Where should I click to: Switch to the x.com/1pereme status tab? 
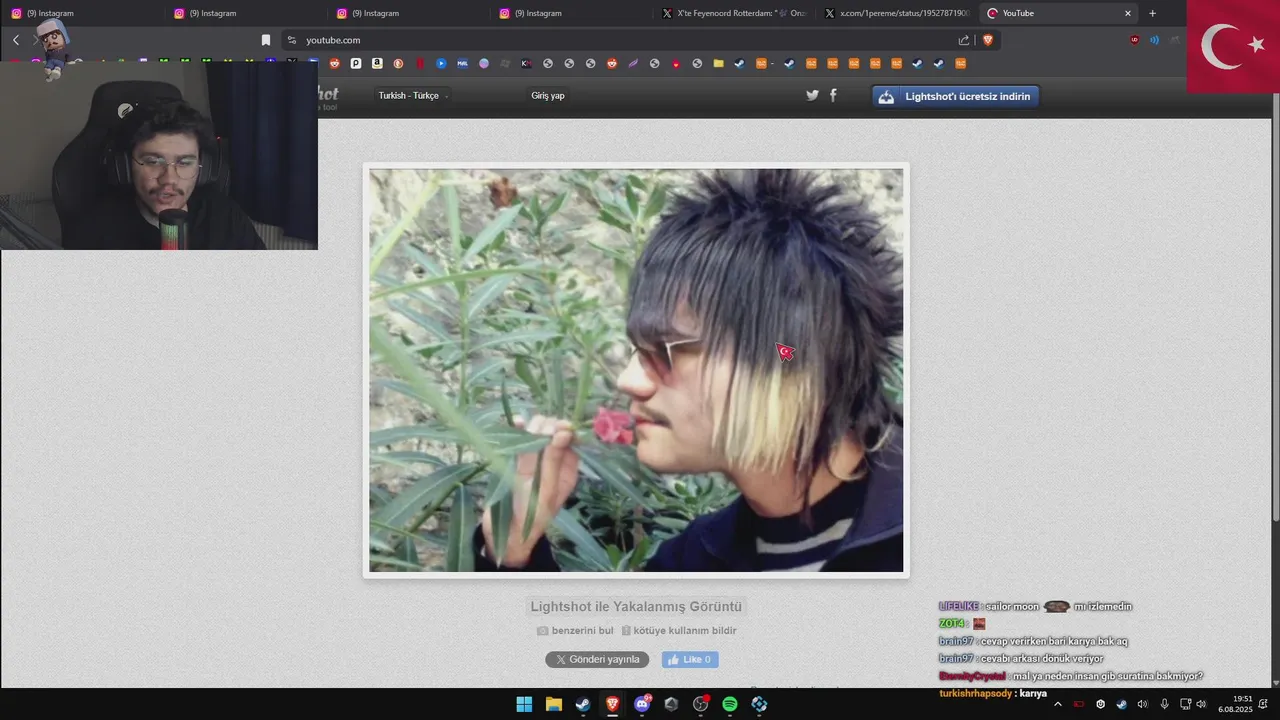pyautogui.click(x=897, y=13)
